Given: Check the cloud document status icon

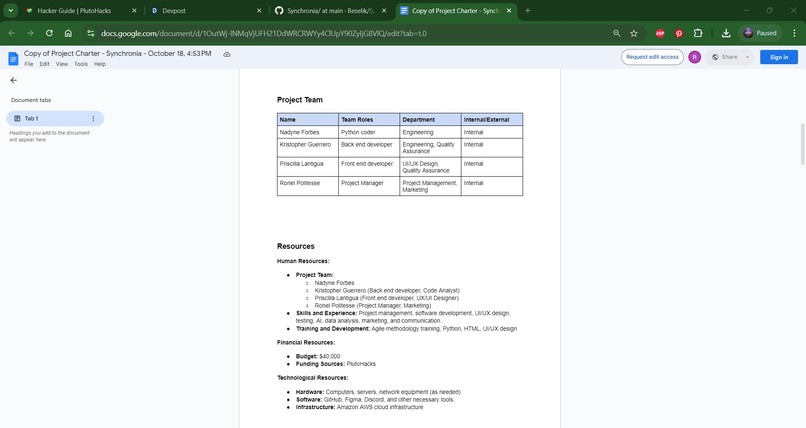Looking at the screenshot, I should pos(227,54).
